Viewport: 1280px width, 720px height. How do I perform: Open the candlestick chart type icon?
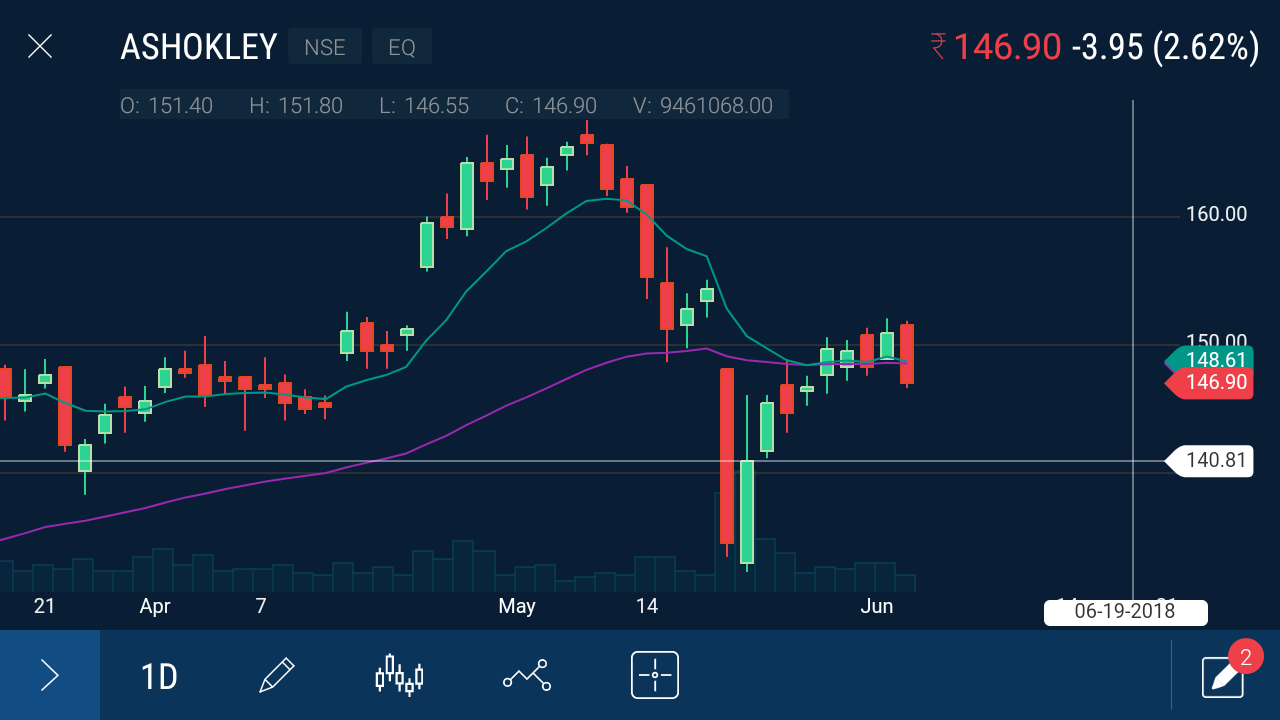coord(399,675)
